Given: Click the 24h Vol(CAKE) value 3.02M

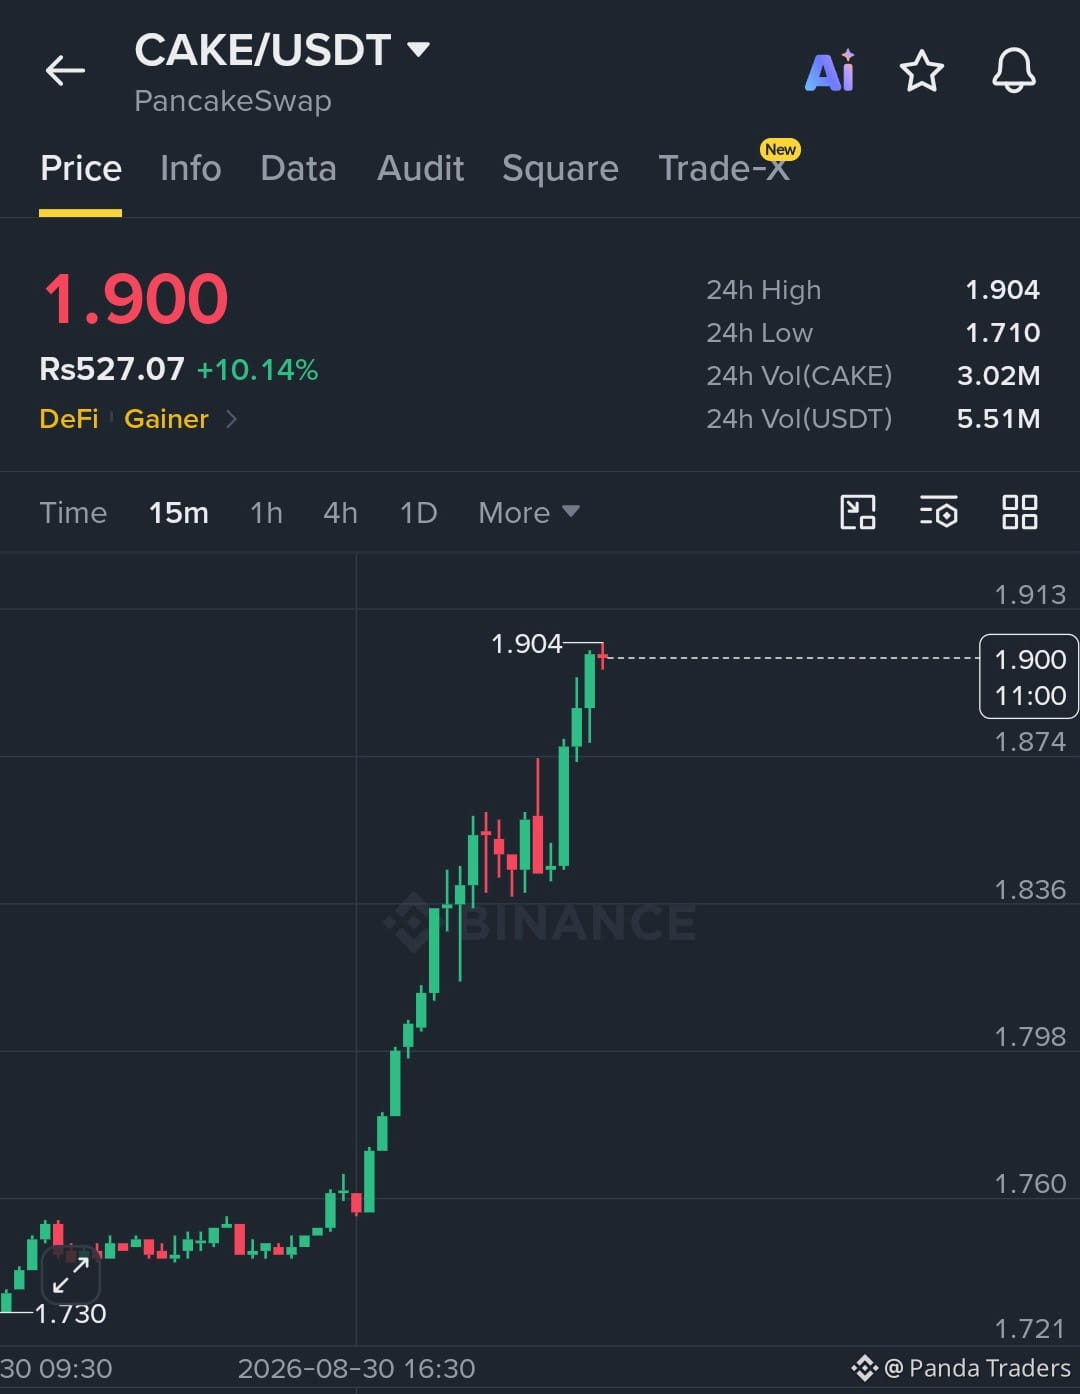Looking at the screenshot, I should point(998,376).
